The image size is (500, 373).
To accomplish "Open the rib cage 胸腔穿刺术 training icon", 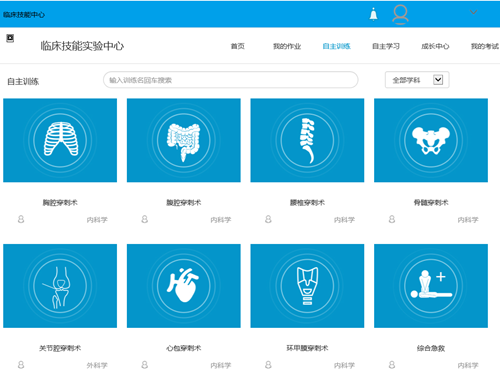I will point(60,140).
